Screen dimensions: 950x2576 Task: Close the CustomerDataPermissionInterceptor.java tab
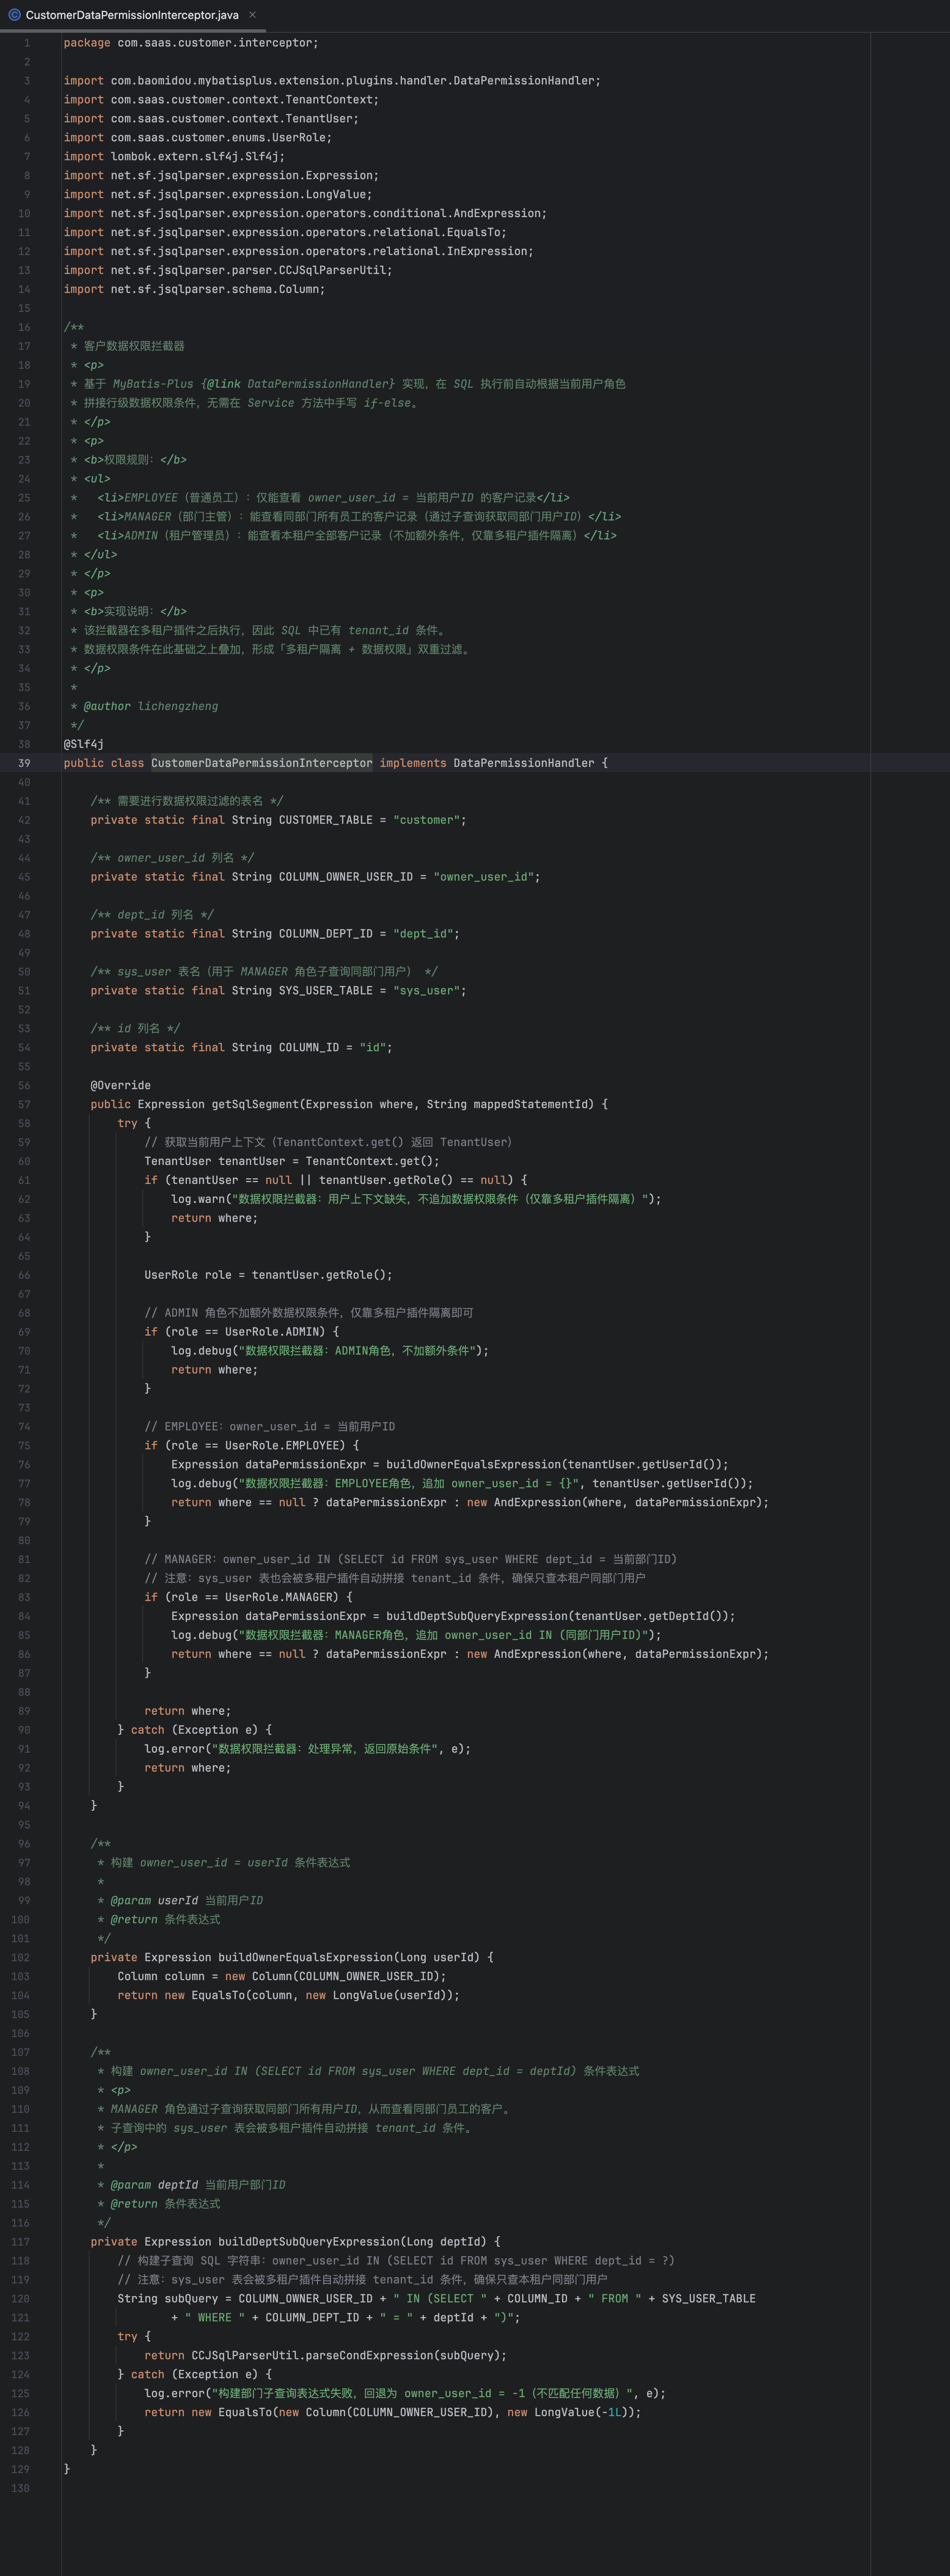pos(253,15)
